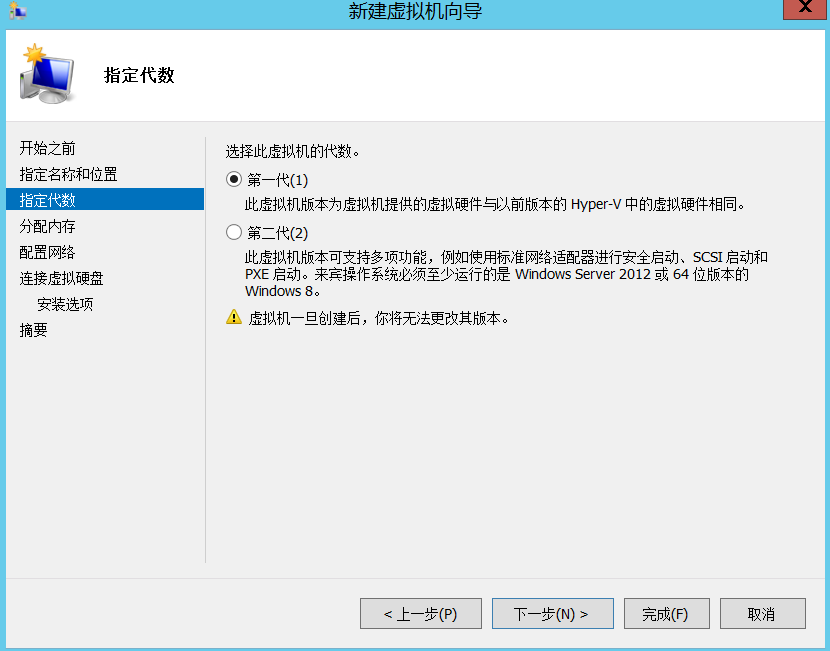Go back with 上一步(P) button

(421, 613)
